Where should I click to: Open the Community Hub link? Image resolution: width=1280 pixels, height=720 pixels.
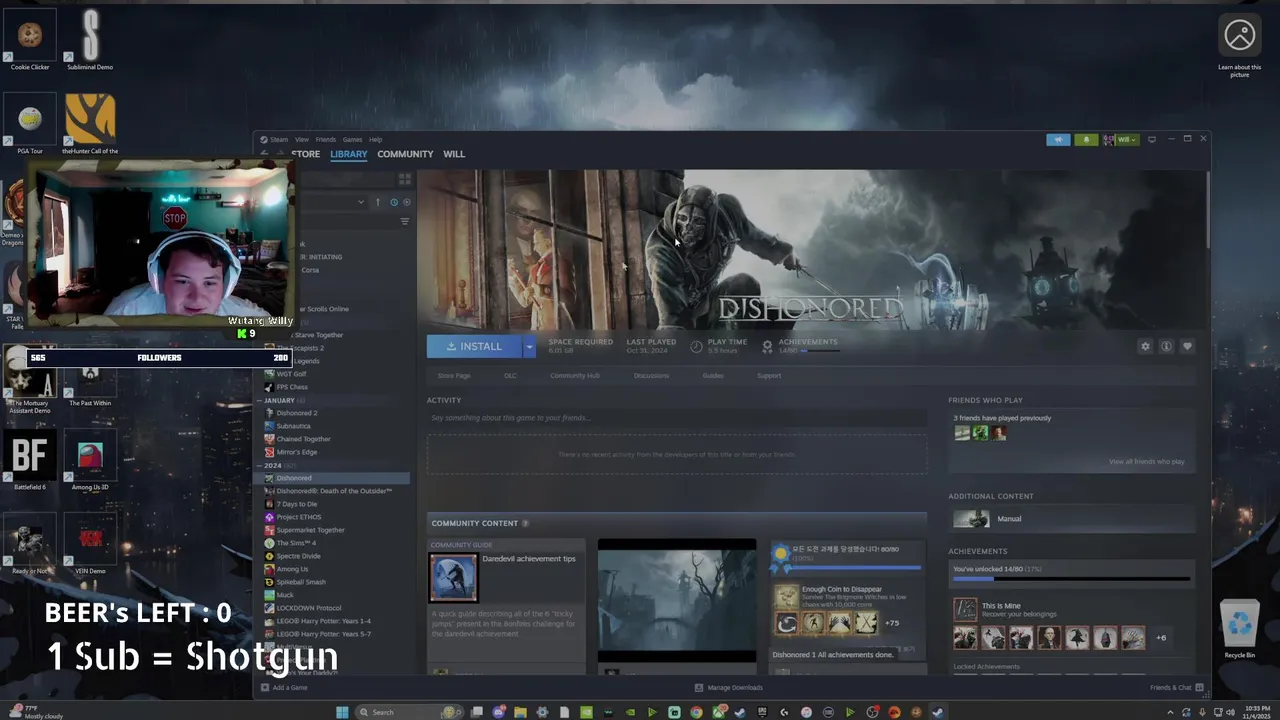point(575,376)
